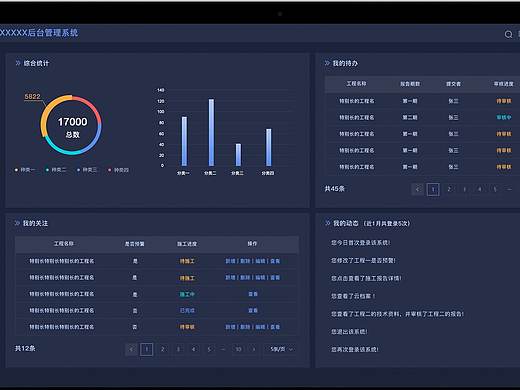Go to page 3 in 我的待办 pagination

464,189
